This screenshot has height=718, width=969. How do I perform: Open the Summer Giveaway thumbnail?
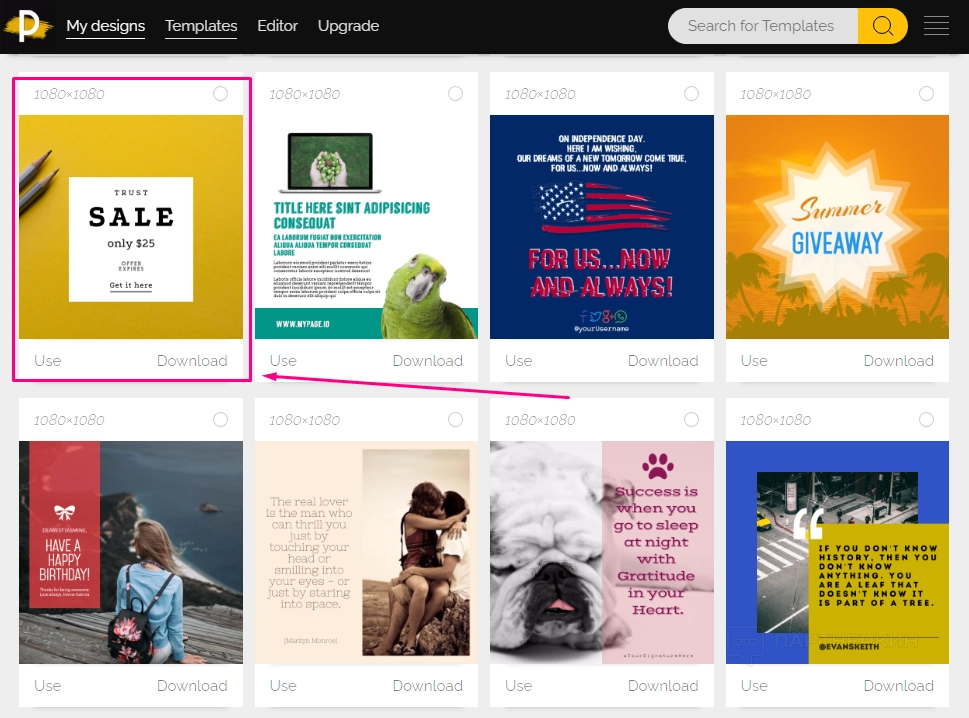point(837,227)
